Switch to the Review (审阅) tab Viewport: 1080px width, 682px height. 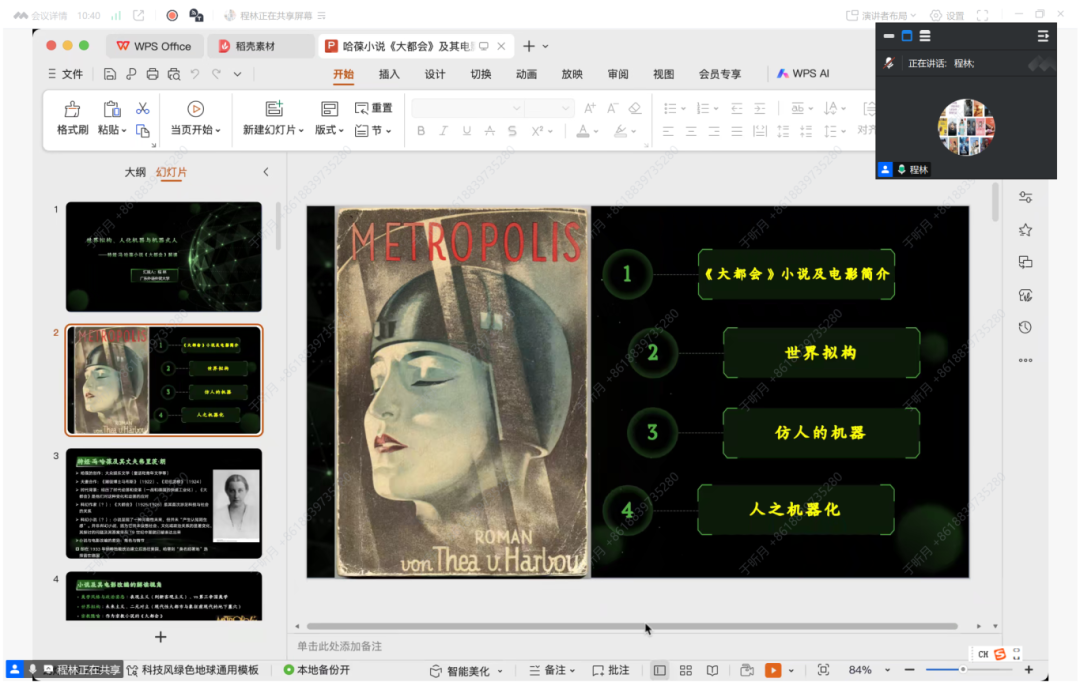(x=618, y=74)
